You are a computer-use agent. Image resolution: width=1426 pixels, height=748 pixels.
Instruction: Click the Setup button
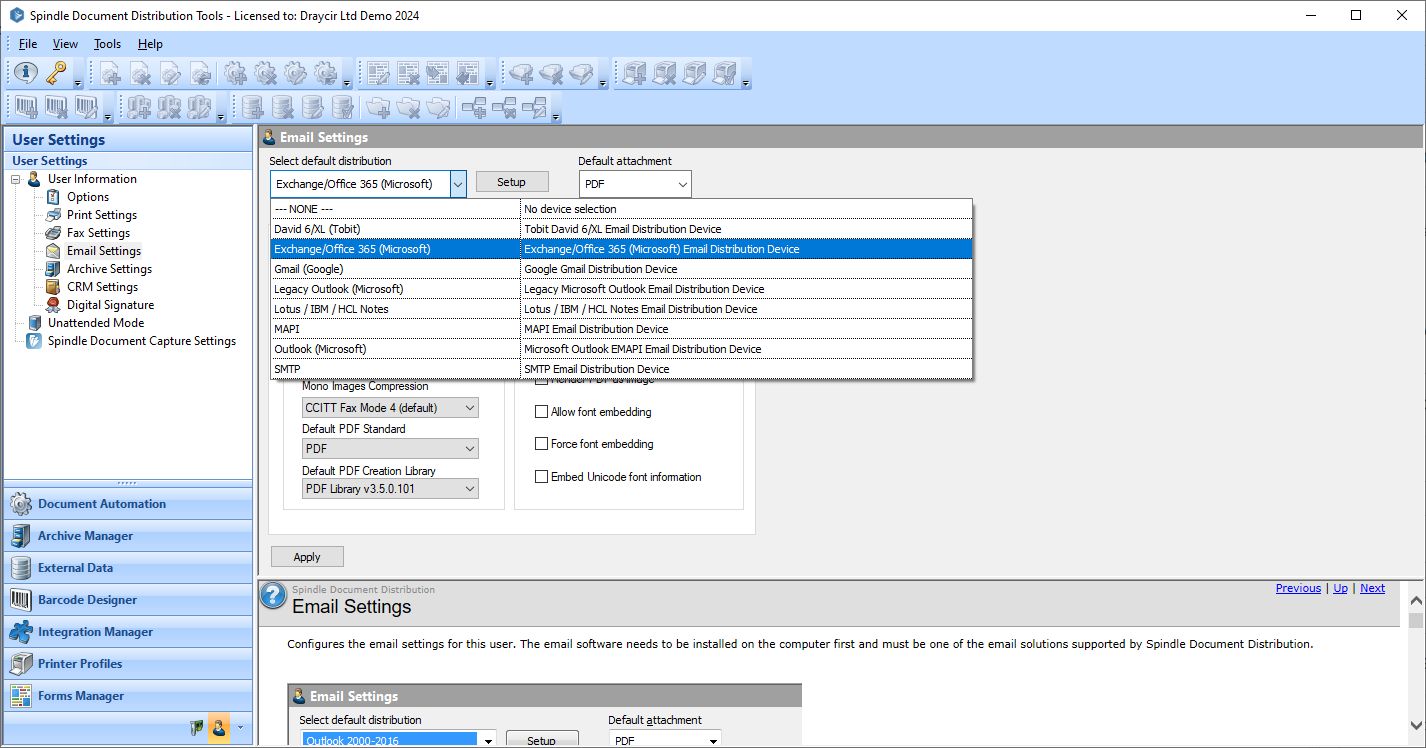[x=512, y=182]
